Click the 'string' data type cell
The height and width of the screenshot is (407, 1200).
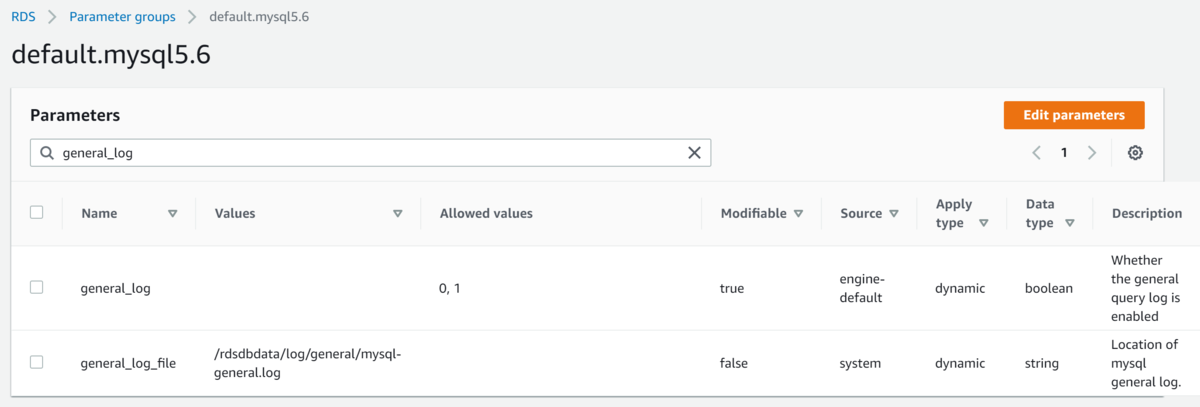click(x=1042, y=363)
